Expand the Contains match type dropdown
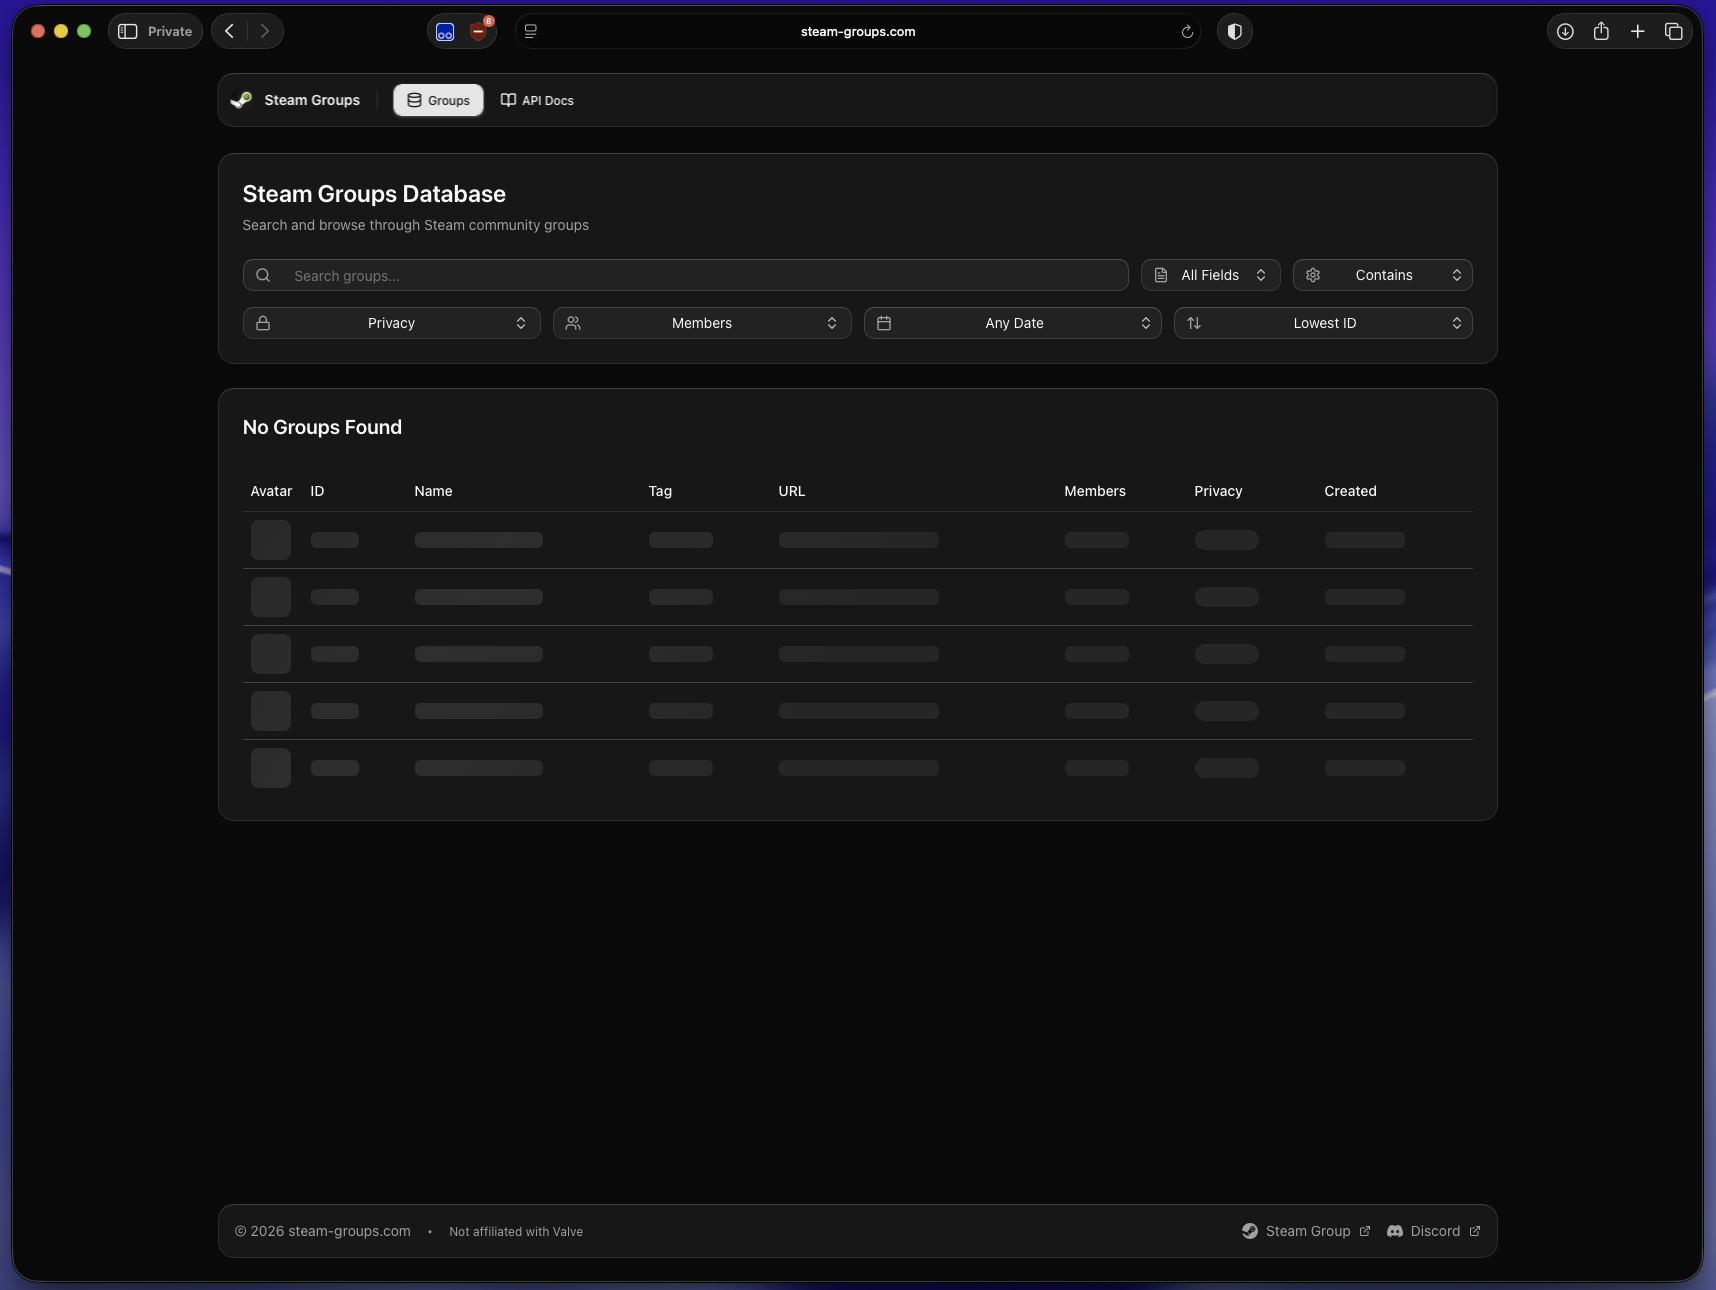Screen dimensions: 1716x1290 (x=1382, y=275)
